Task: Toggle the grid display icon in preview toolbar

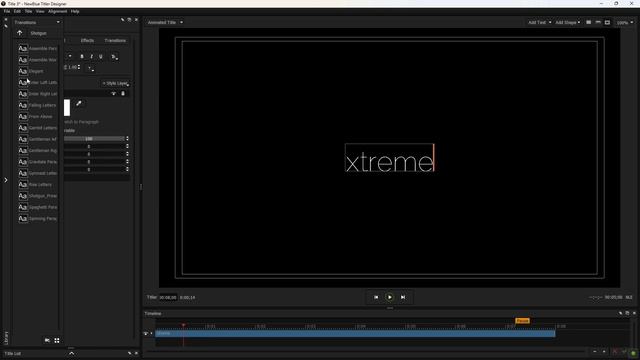Action: point(589,22)
